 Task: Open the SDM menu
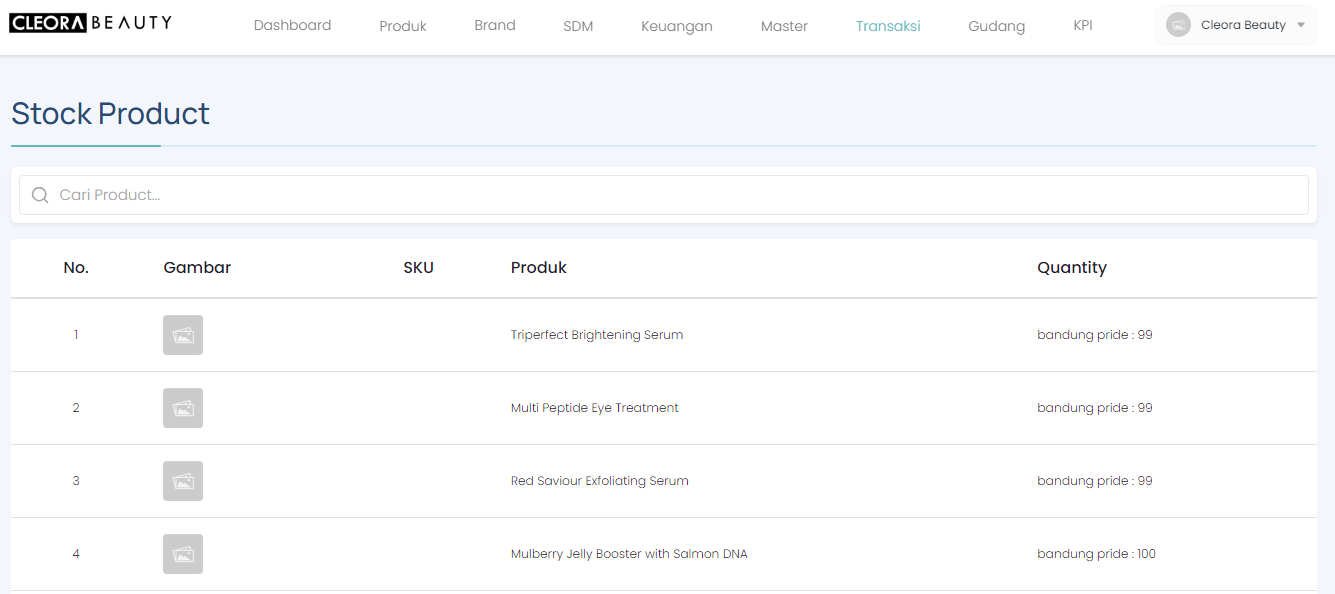(578, 26)
